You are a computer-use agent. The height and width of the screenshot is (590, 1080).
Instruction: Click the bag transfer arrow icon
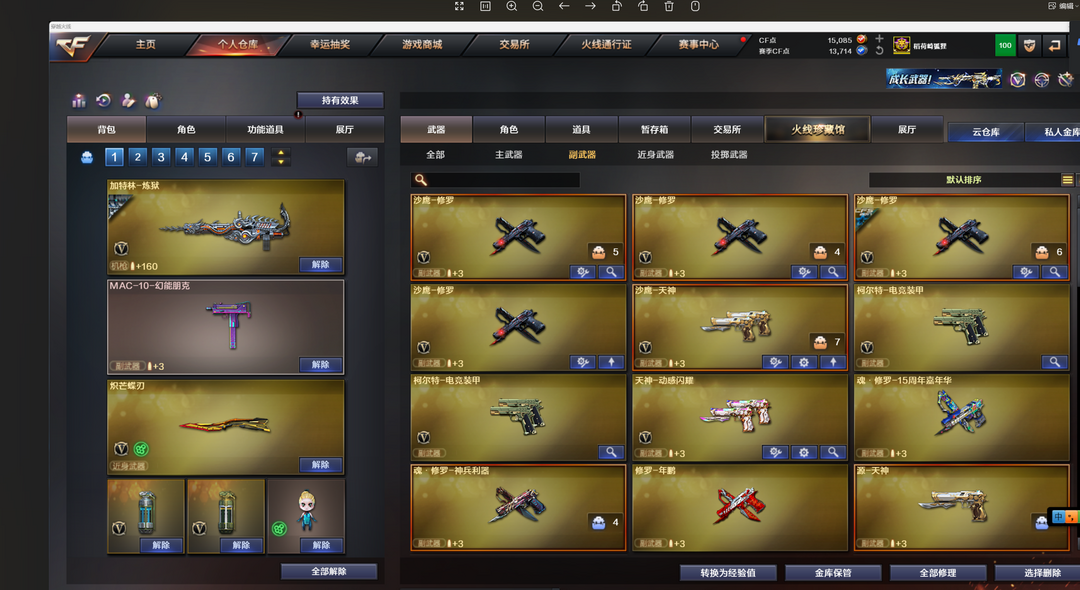(x=362, y=158)
